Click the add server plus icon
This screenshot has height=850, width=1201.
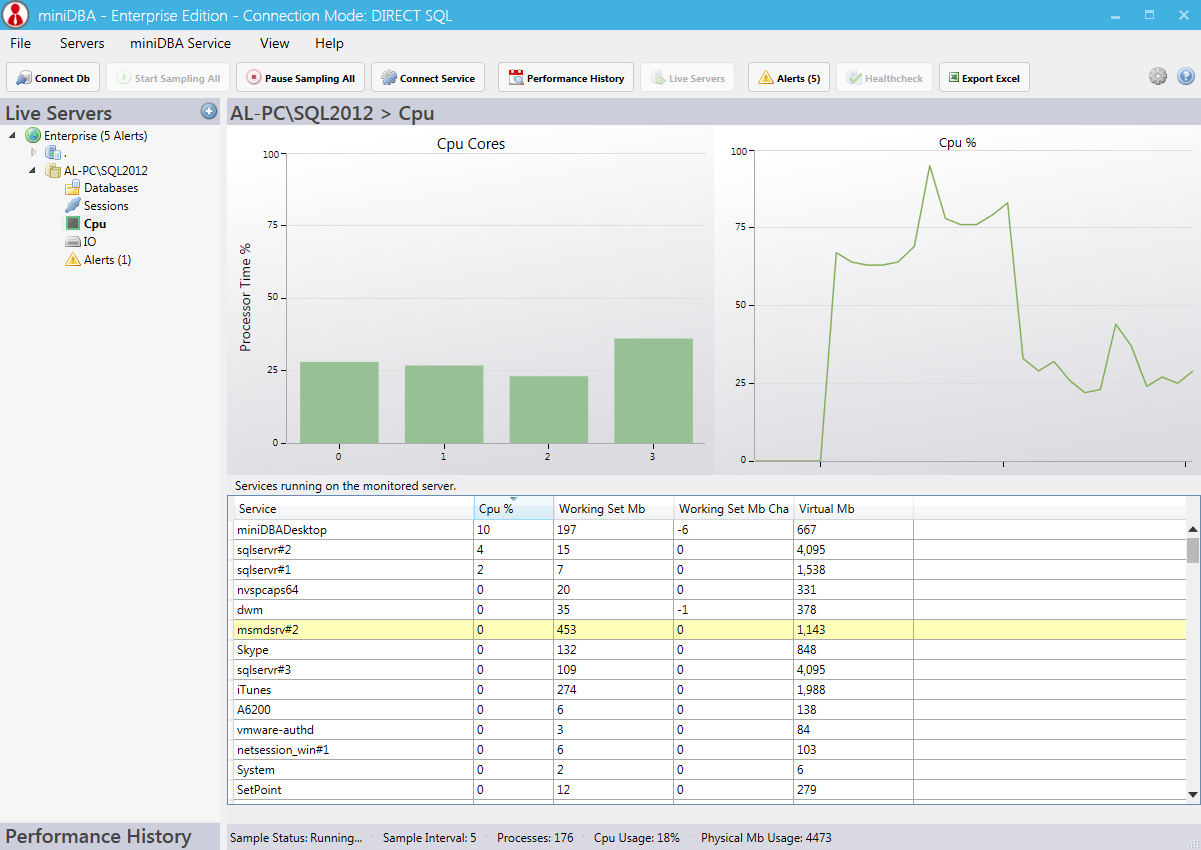[x=209, y=111]
